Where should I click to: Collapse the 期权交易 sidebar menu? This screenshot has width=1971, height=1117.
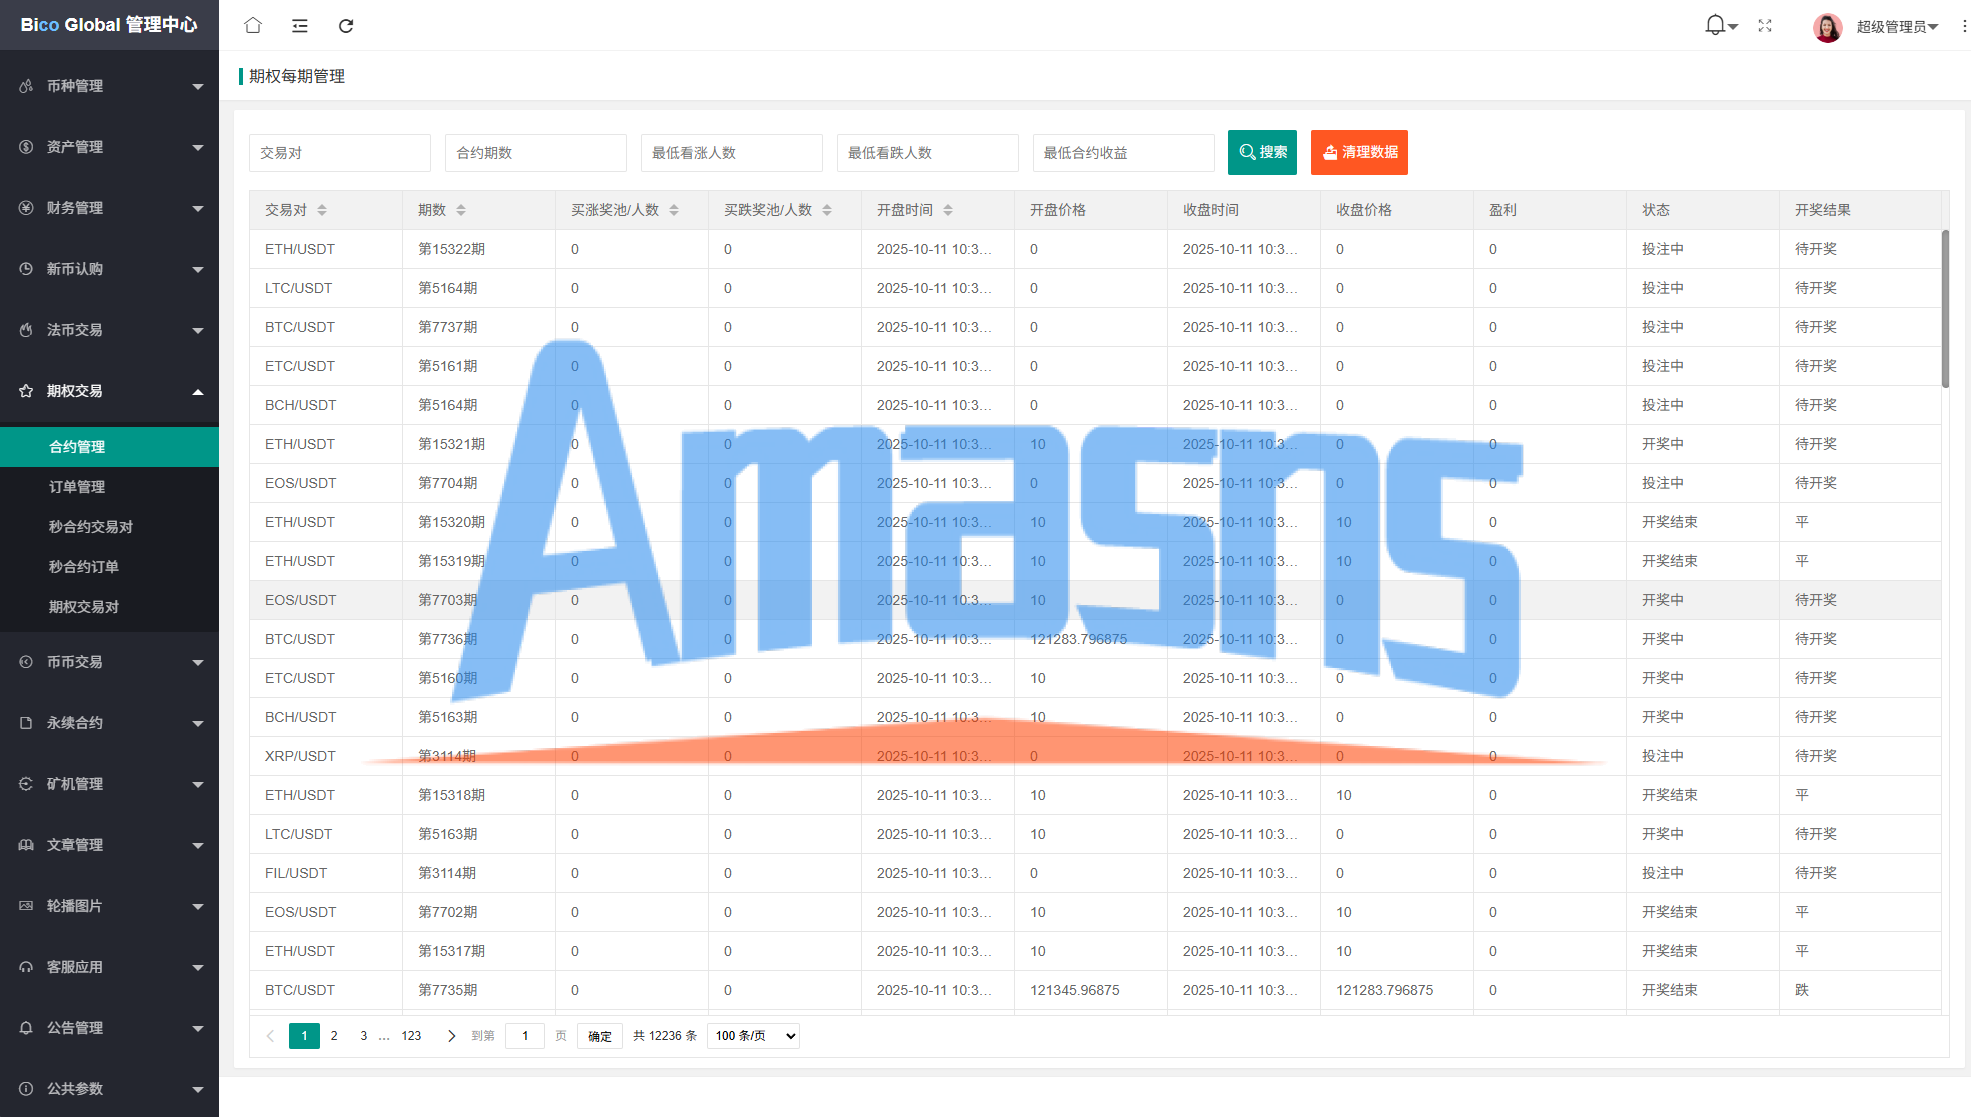(109, 391)
